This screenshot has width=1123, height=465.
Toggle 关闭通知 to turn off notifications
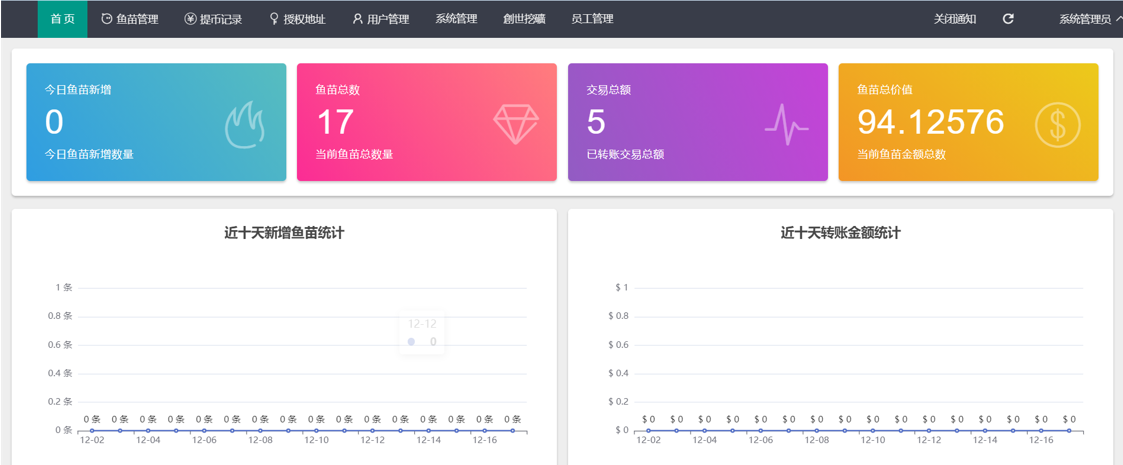tap(954, 19)
